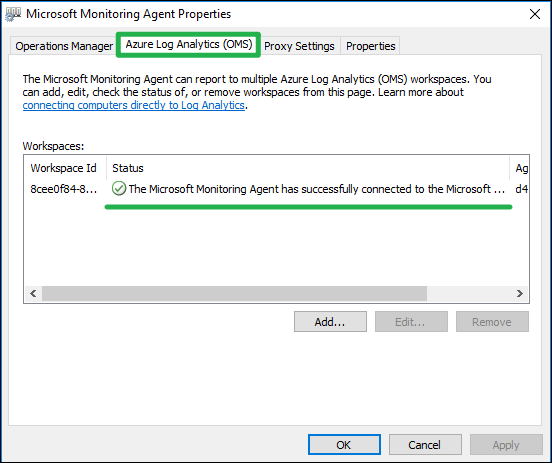Image resolution: width=552 pixels, height=463 pixels.
Task: Switch to the Operations Manager tab
Action: click(64, 46)
